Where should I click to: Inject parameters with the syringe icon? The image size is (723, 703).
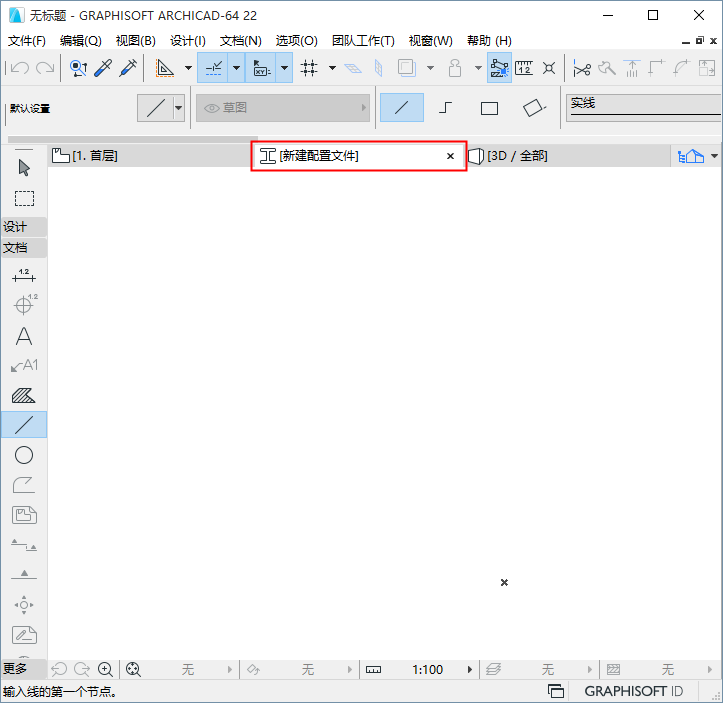click(x=128, y=68)
